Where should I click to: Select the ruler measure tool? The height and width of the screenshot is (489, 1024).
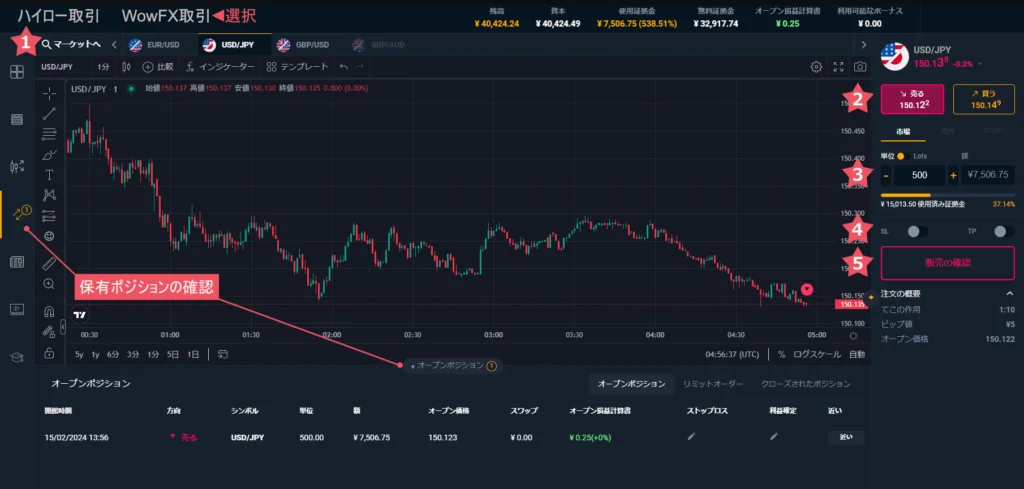49,263
